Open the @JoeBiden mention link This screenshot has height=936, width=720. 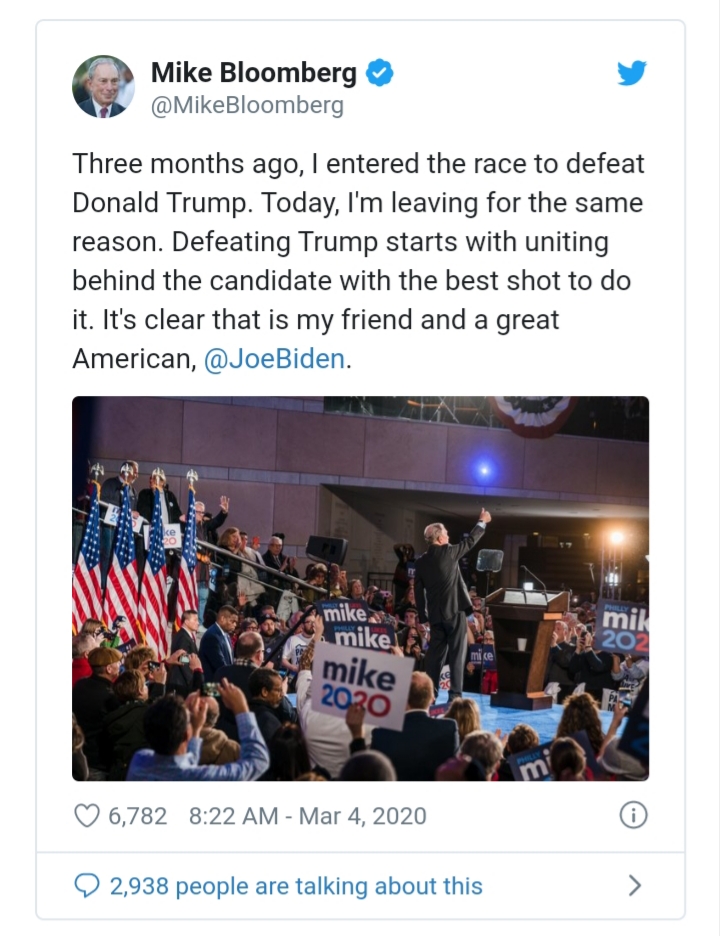(x=274, y=360)
